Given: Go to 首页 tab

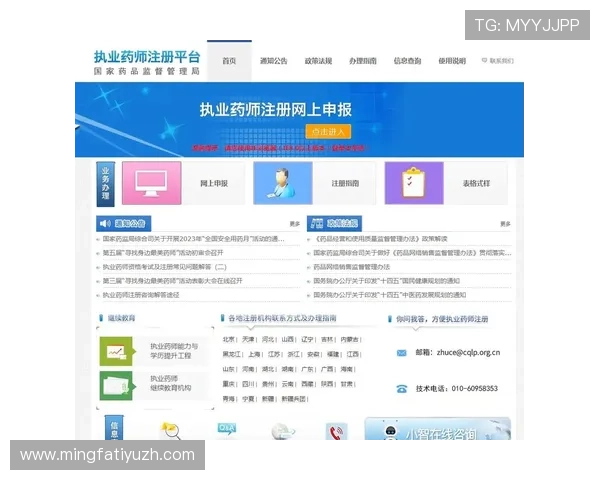Looking at the screenshot, I should [229, 61].
